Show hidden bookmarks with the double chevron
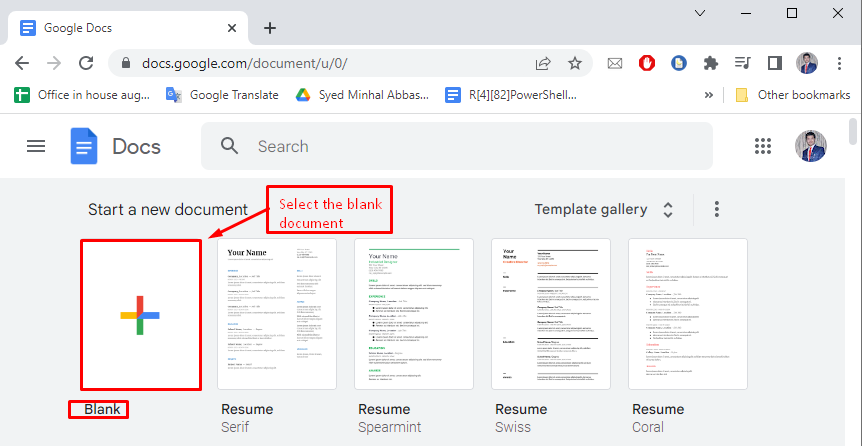The height and width of the screenshot is (446, 862). pos(709,95)
